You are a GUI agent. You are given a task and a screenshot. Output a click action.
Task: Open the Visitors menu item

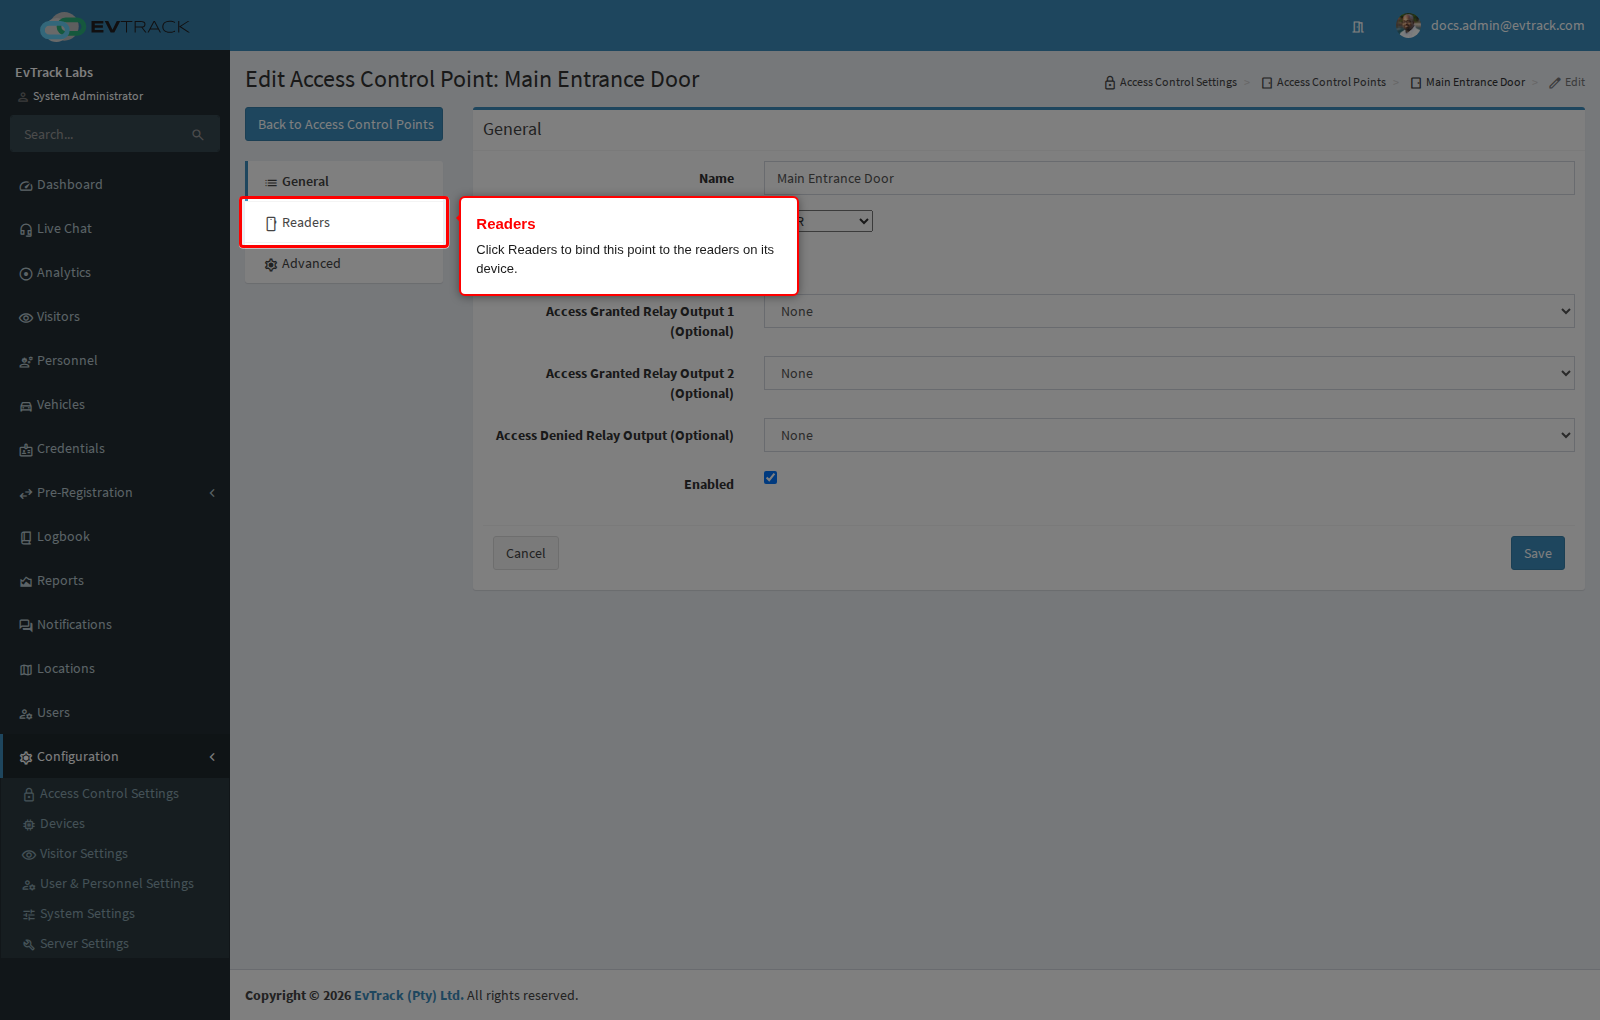click(x=115, y=317)
